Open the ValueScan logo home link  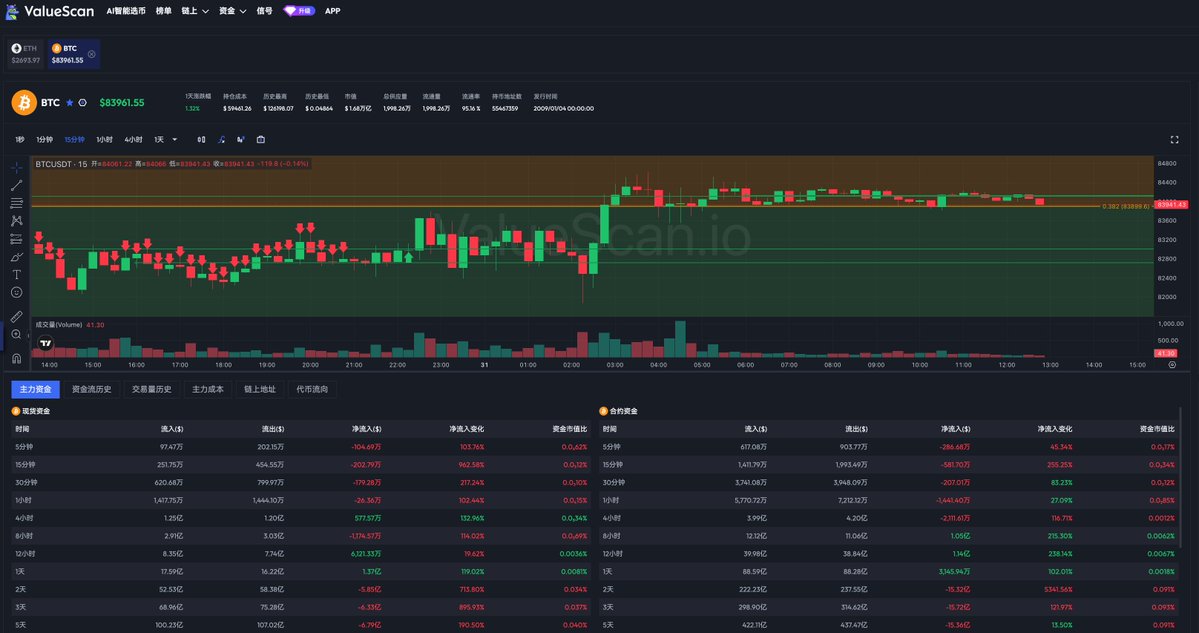(50, 11)
